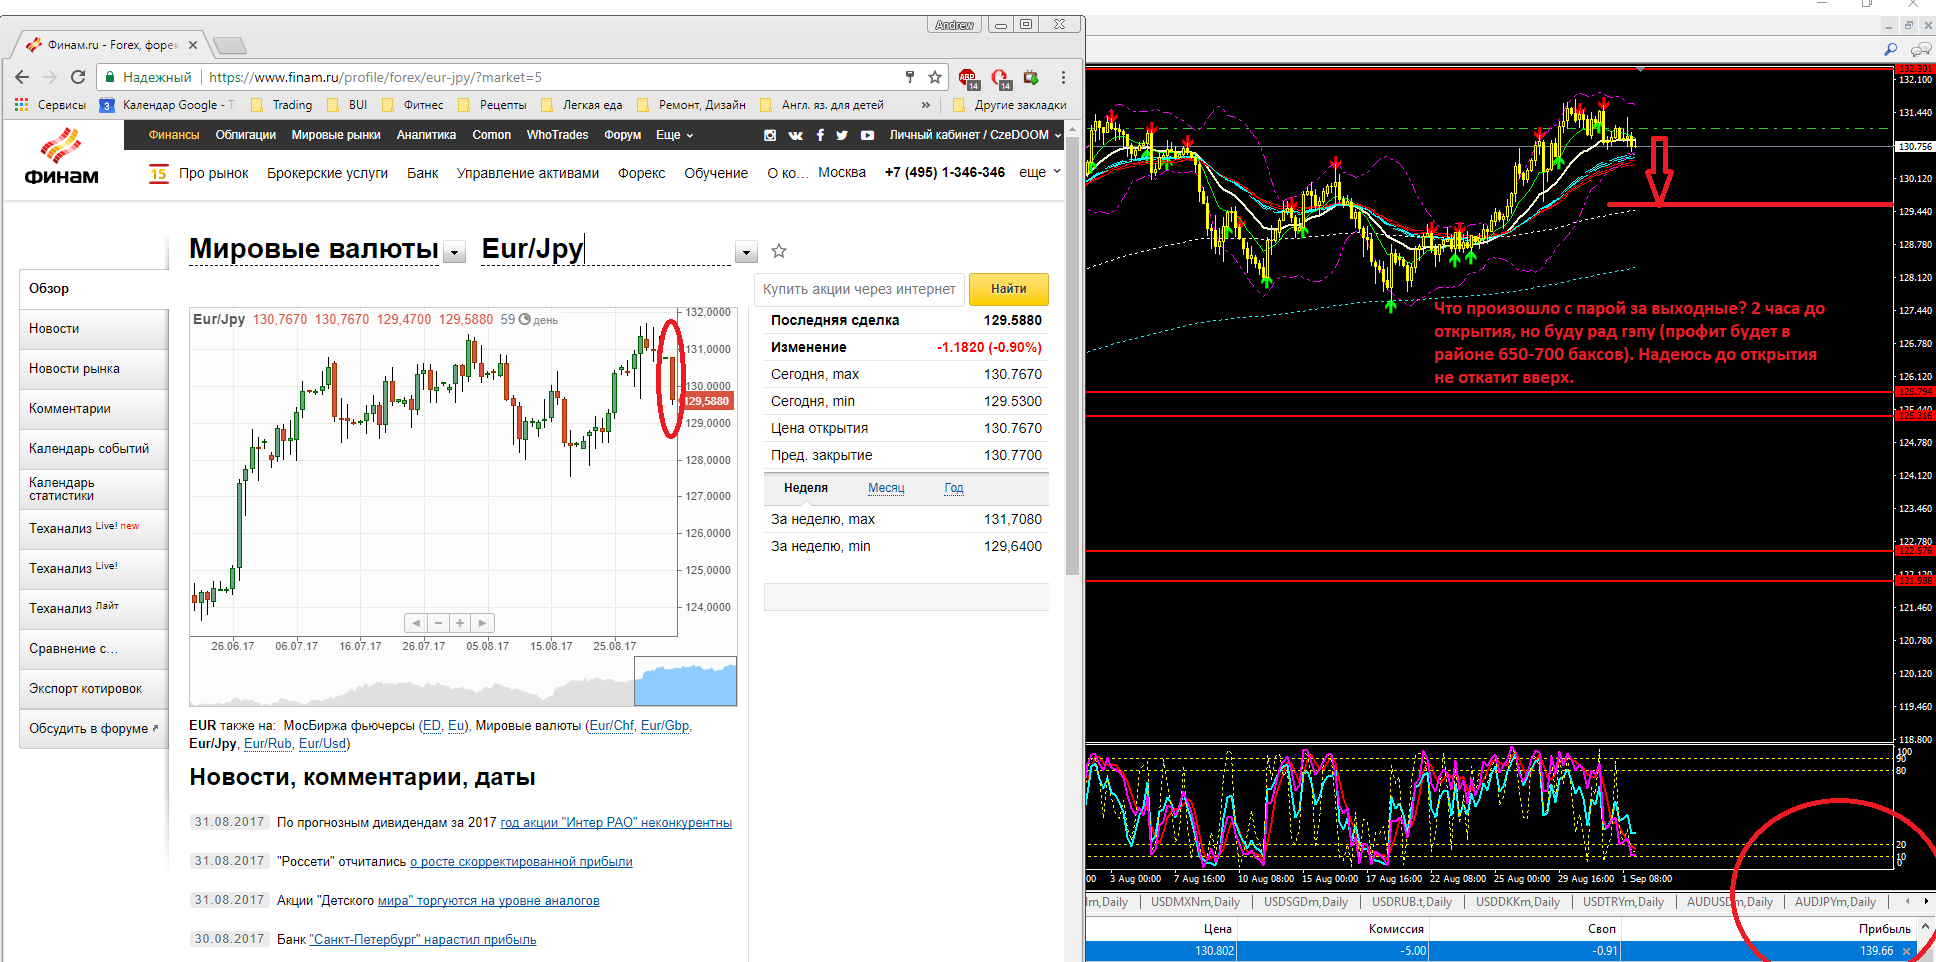Click the Найти search button
Viewport: 1936px width, 962px height.
coord(1009,289)
